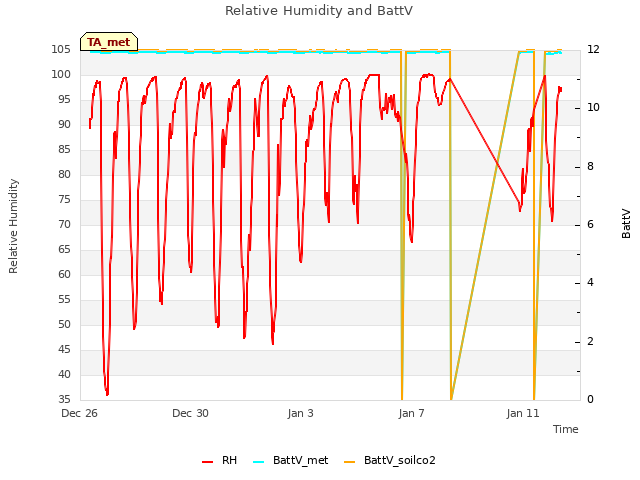Click the 'Jan 3' x-axis label
The height and width of the screenshot is (480, 640).
pos(301,413)
